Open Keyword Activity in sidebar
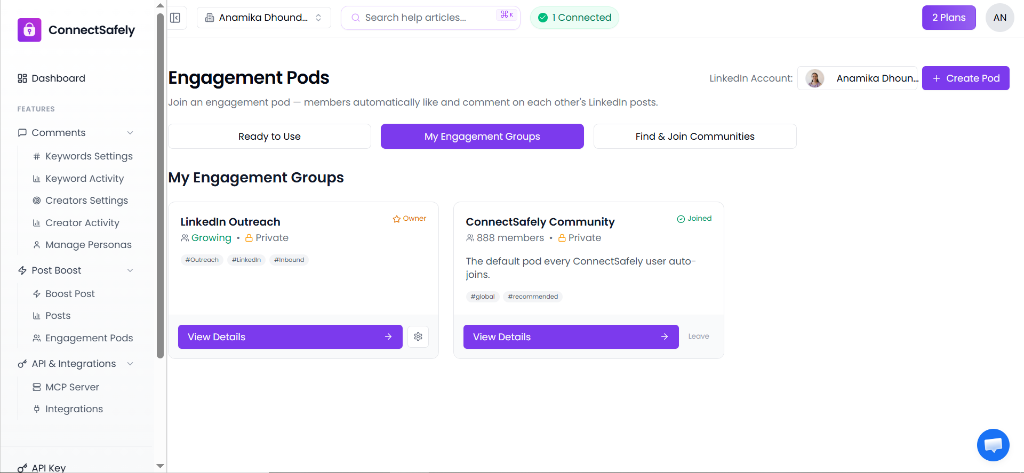 pyautogui.click(x=78, y=178)
